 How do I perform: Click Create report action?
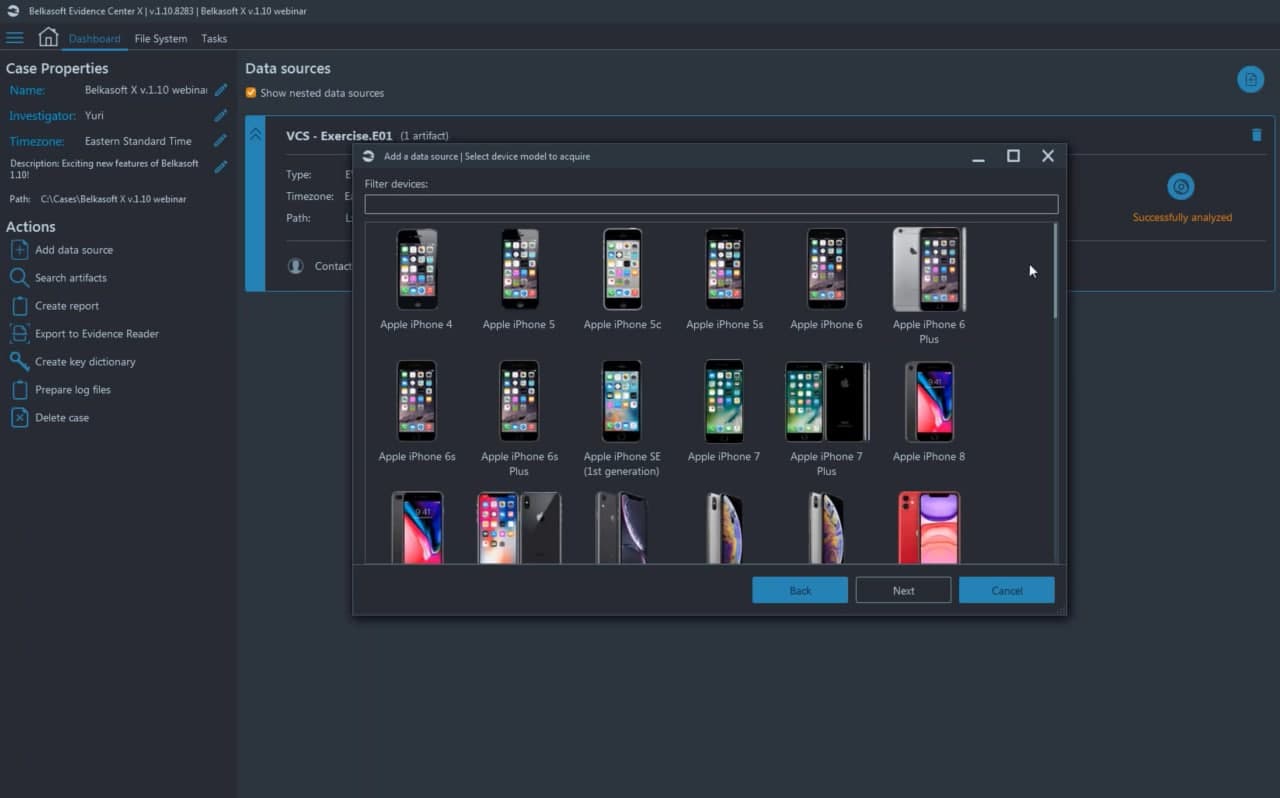(67, 306)
